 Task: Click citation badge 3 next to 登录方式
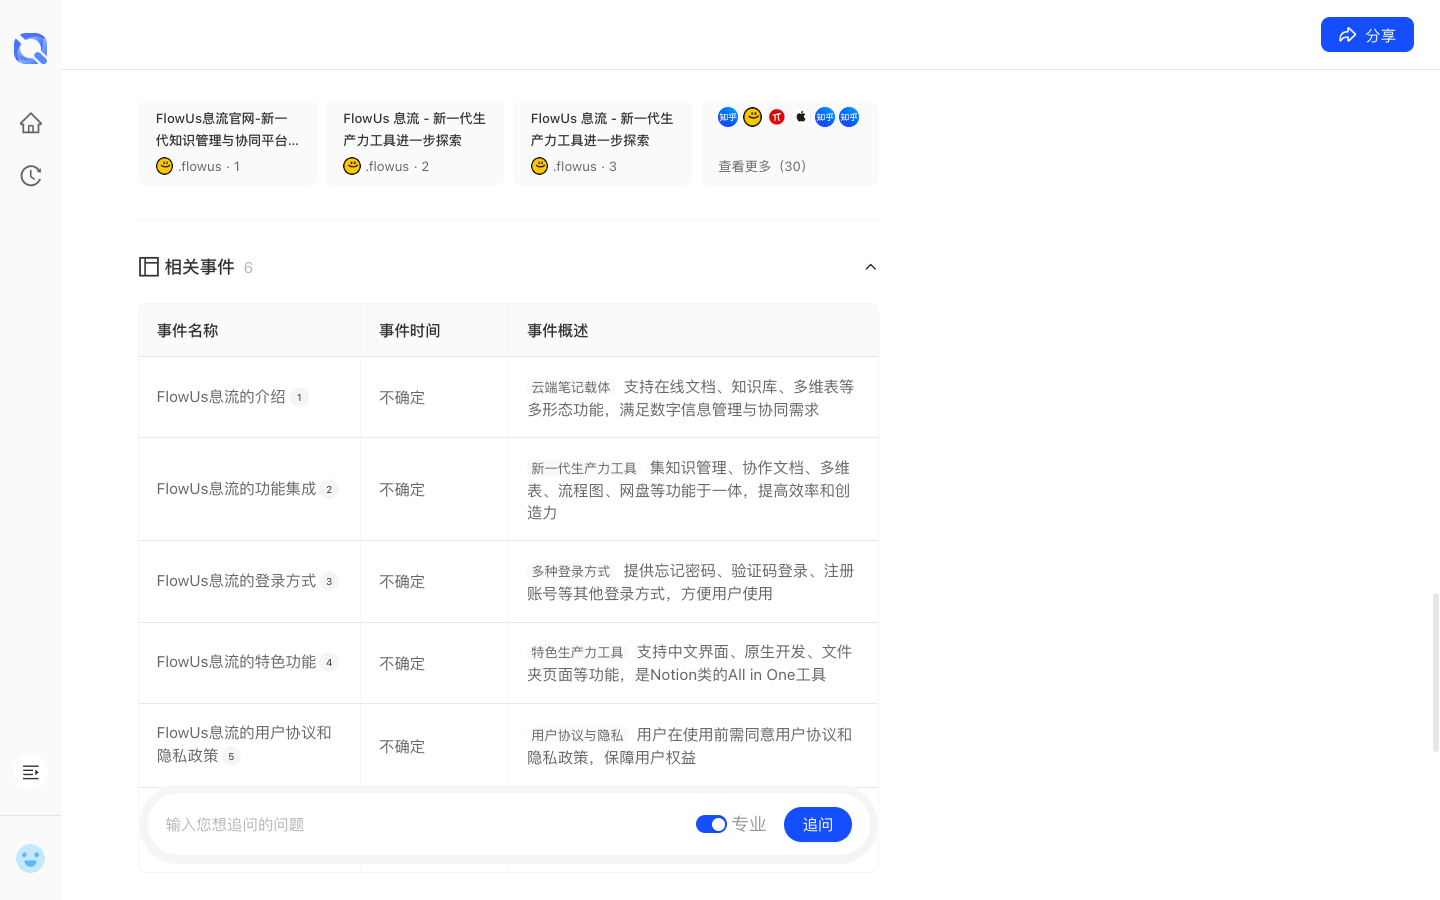coord(329,581)
